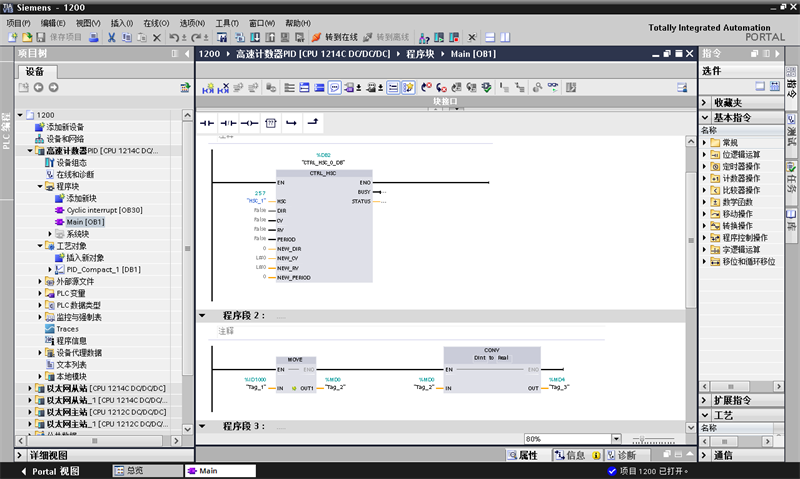Open project via folder toolbar icon
The width and height of the screenshot is (800, 479).
point(27,37)
